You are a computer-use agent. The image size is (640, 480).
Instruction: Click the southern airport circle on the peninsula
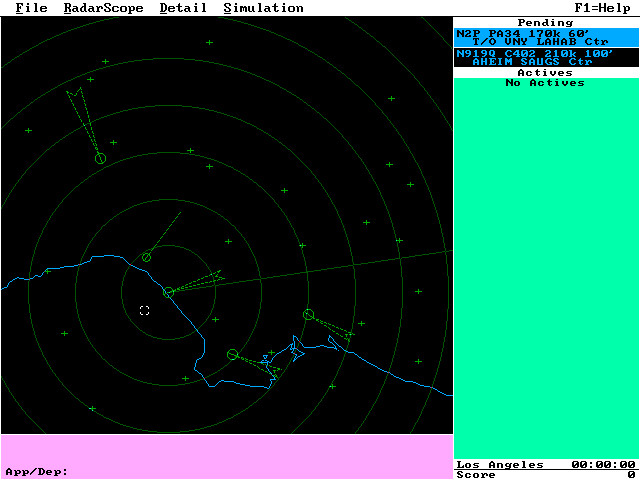[x=232, y=354]
